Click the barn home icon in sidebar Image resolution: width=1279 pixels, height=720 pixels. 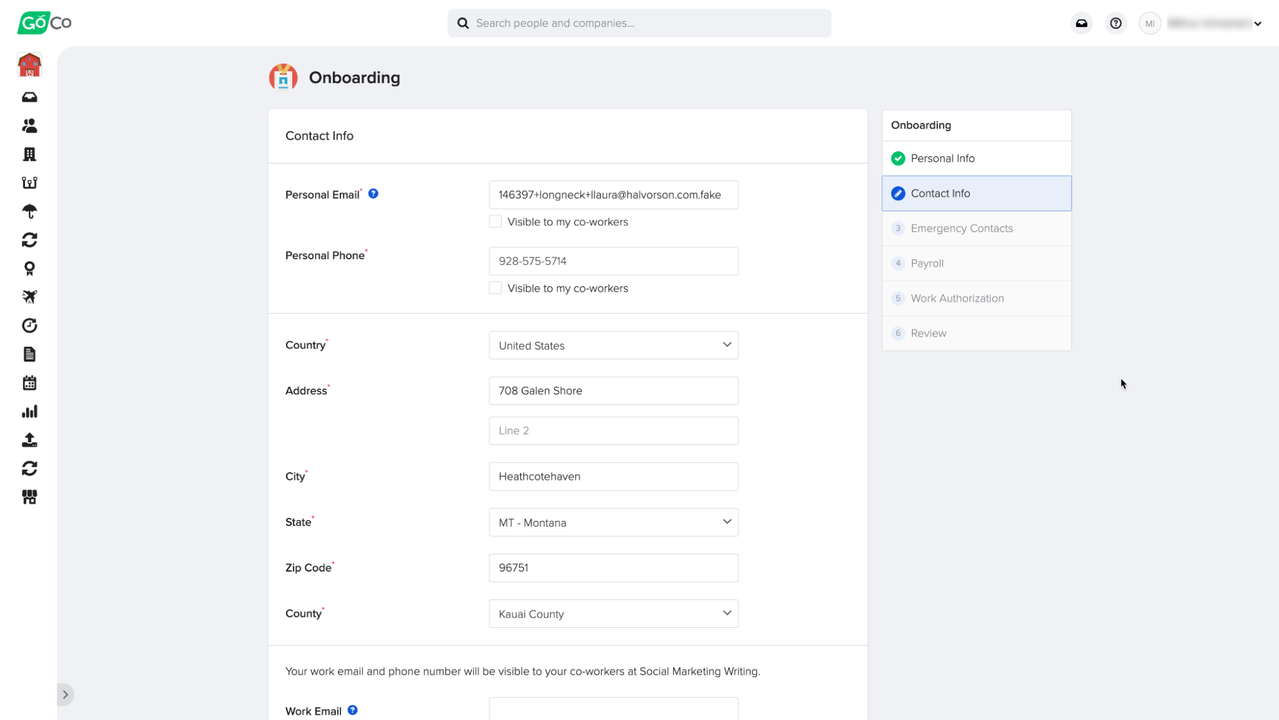pos(29,66)
